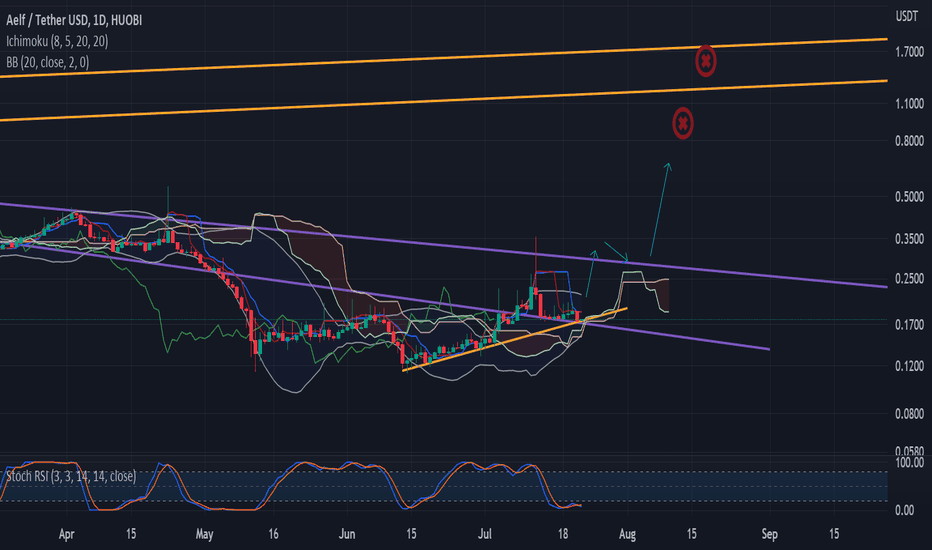Image resolution: width=932 pixels, height=550 pixels.
Task: Click the 0.2500 price axis label
Action: coord(909,278)
